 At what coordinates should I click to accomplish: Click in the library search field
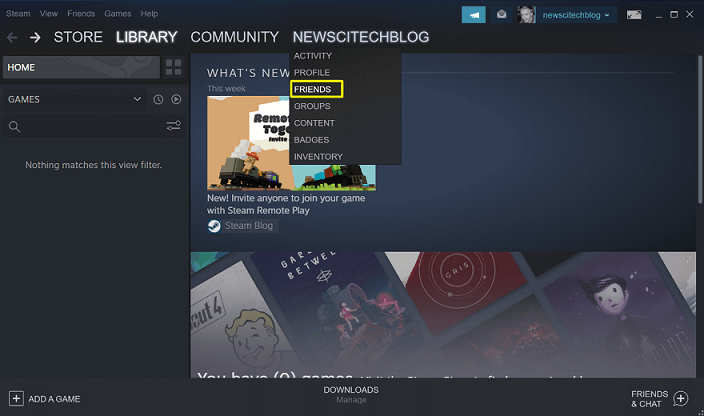click(x=93, y=127)
